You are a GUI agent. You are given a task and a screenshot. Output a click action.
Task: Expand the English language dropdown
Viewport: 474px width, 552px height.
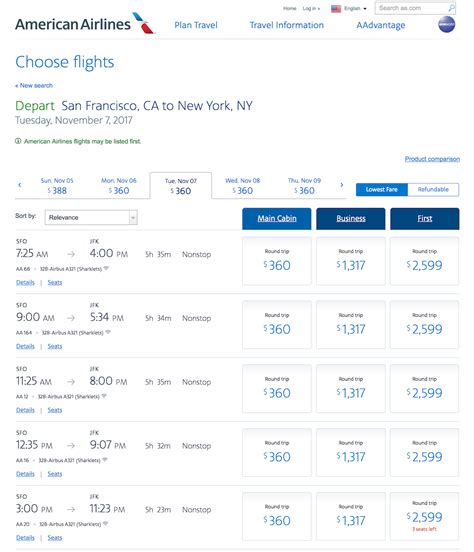(355, 8)
